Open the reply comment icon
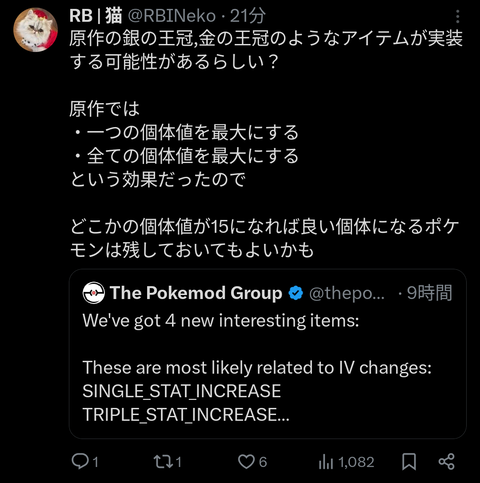This screenshot has width=480, height=483. (x=80, y=462)
